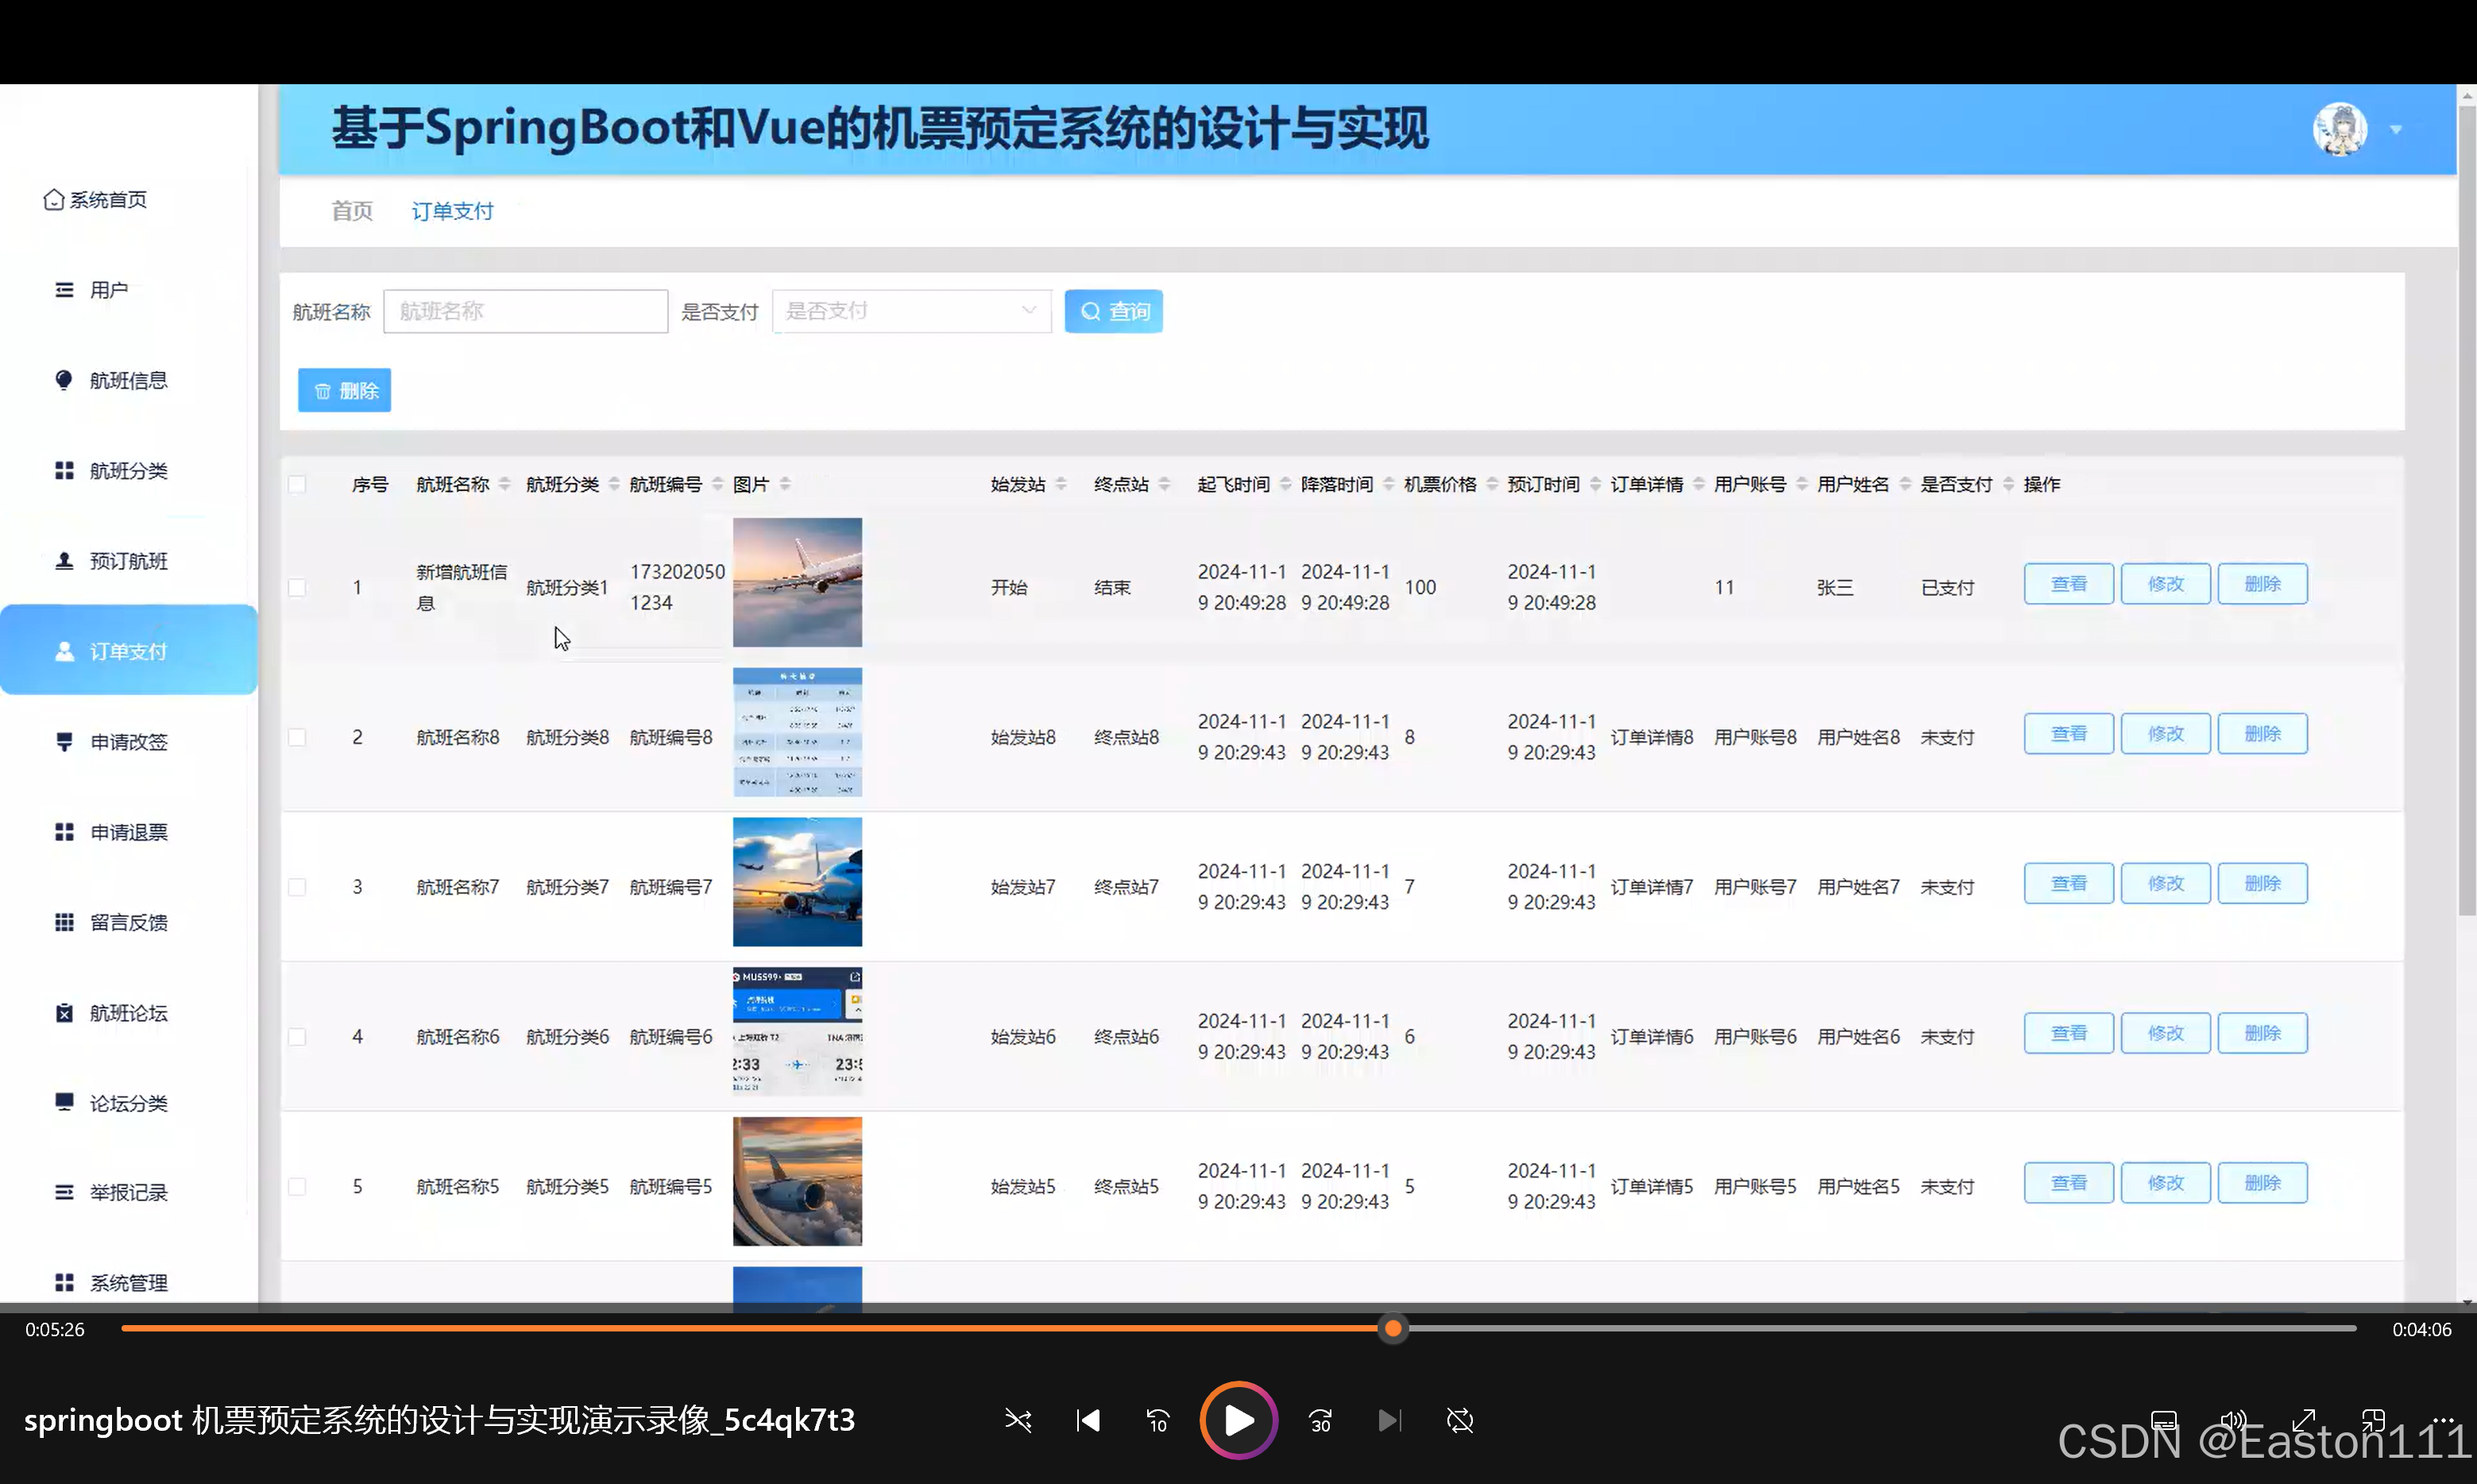
Task: Skip to the previous video
Action: pyautogui.click(x=1088, y=1420)
